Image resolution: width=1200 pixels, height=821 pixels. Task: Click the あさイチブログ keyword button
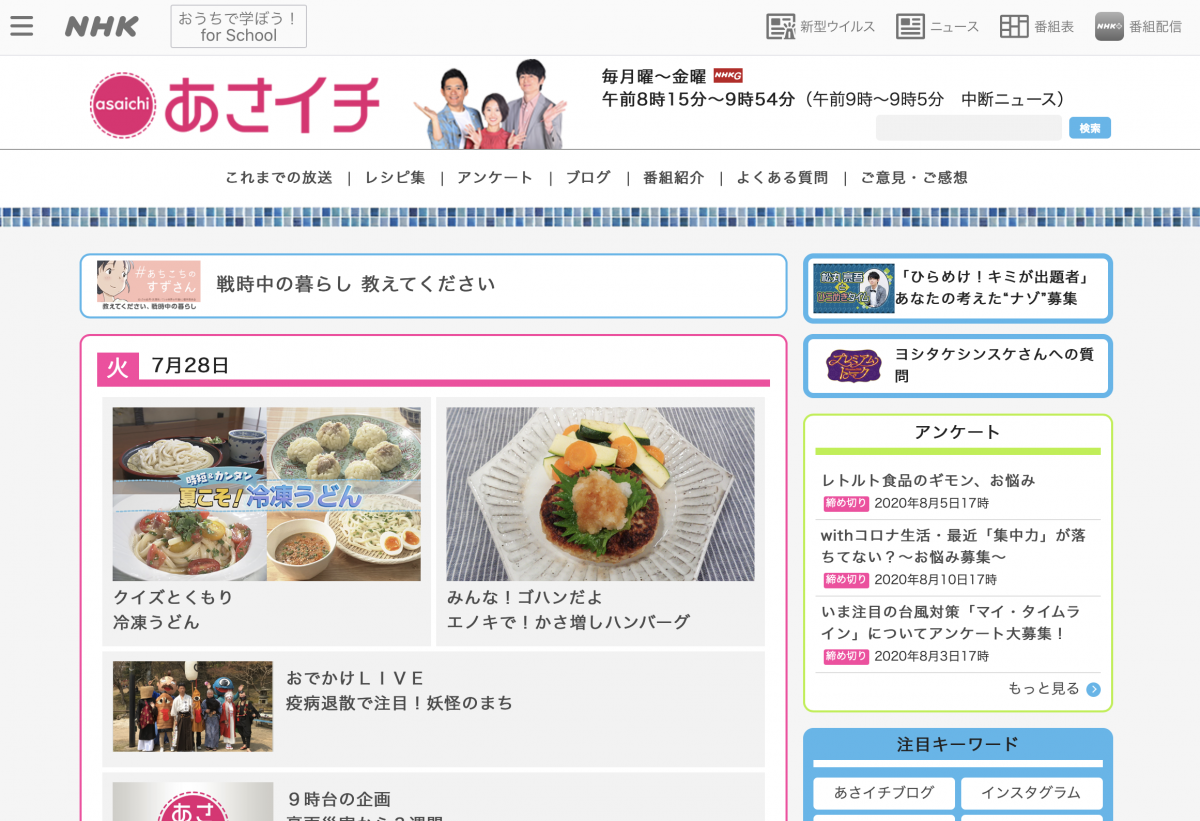884,793
